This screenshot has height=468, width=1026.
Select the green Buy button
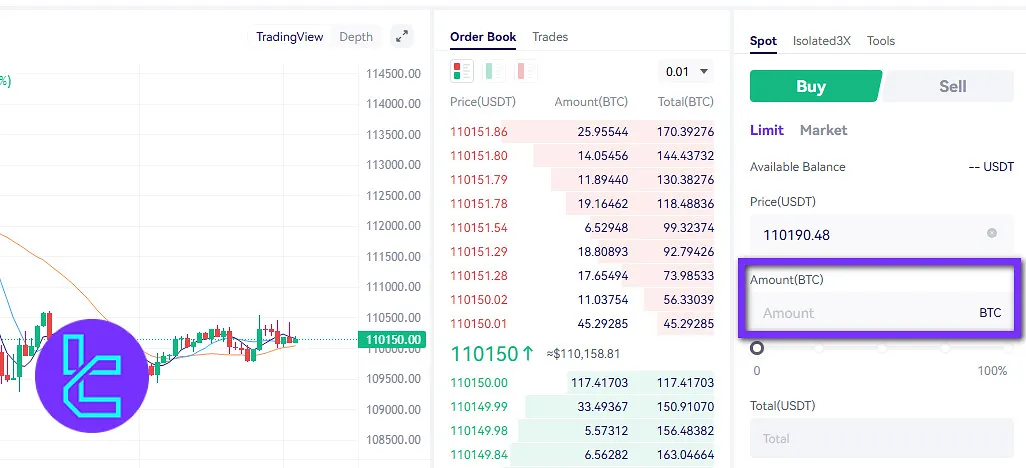[x=815, y=86]
